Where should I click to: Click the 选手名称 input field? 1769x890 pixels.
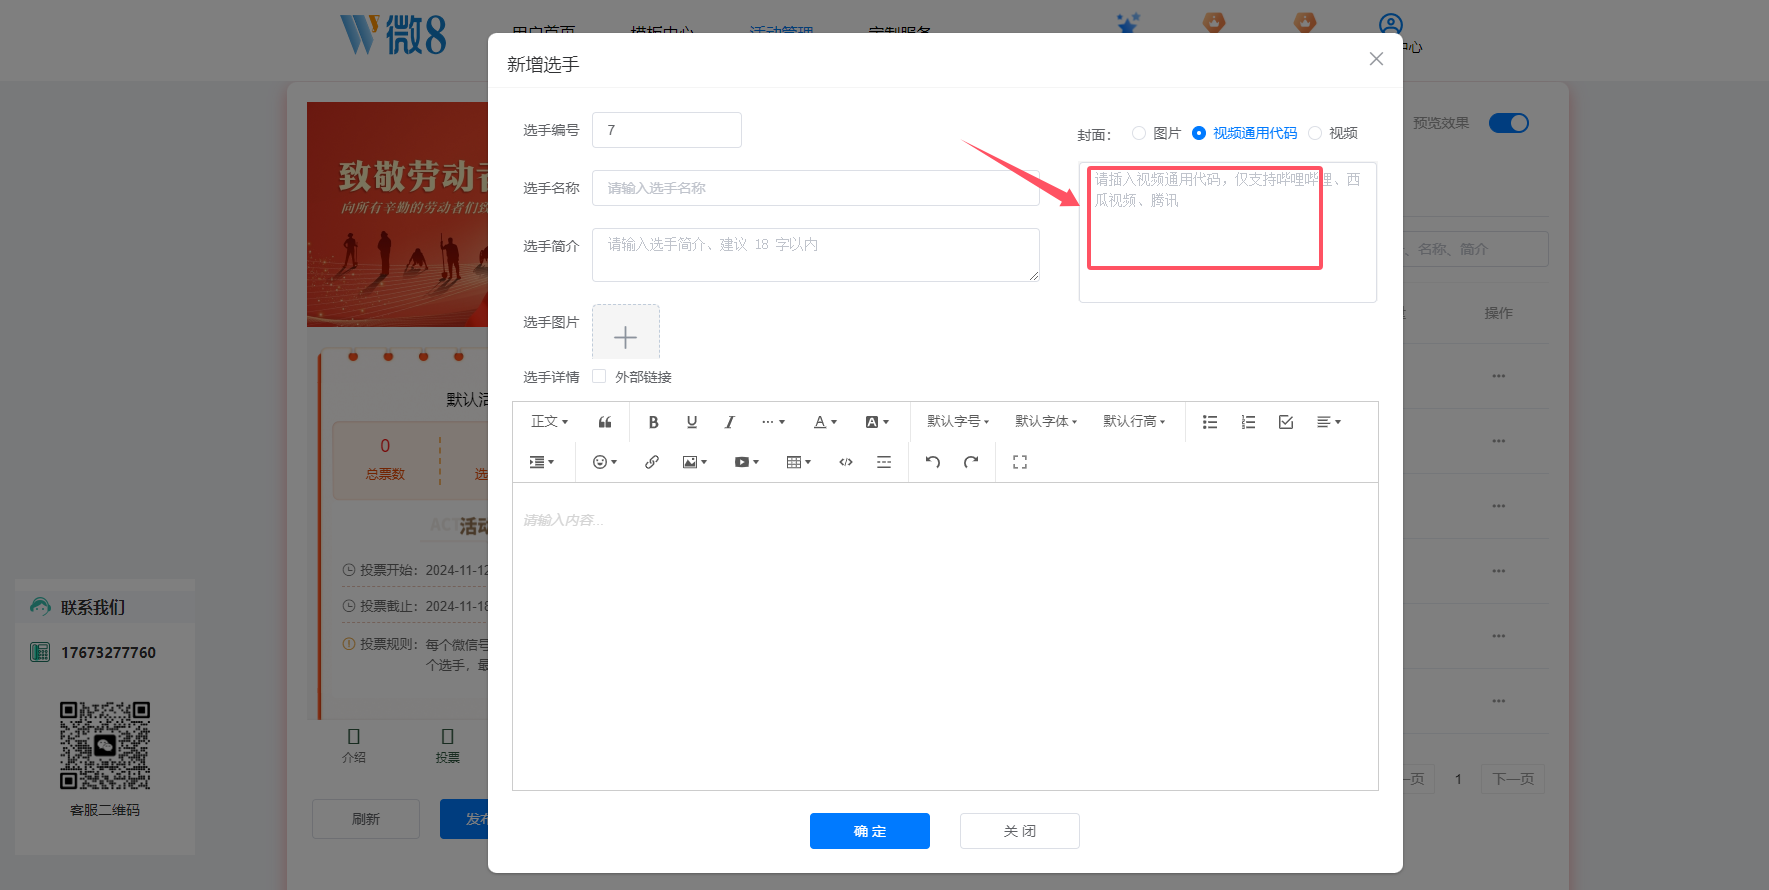coord(816,188)
